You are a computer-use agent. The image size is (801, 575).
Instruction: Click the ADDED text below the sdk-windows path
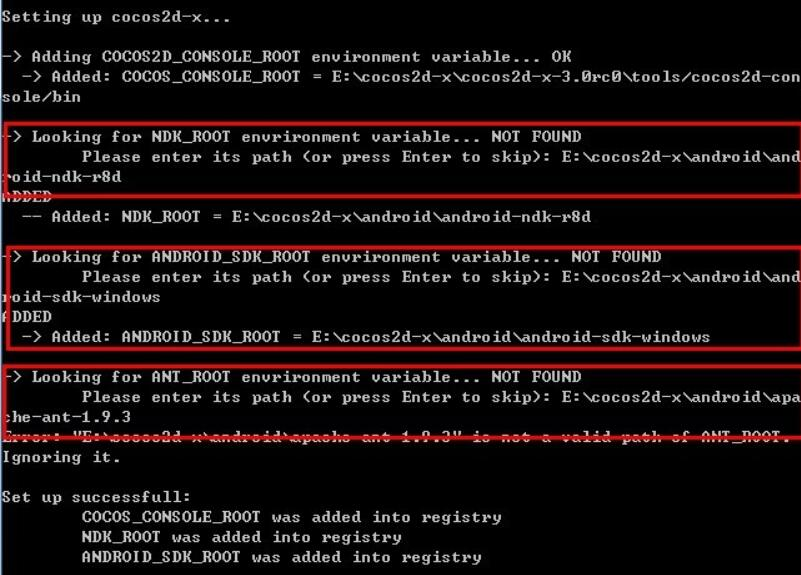coord(27,317)
